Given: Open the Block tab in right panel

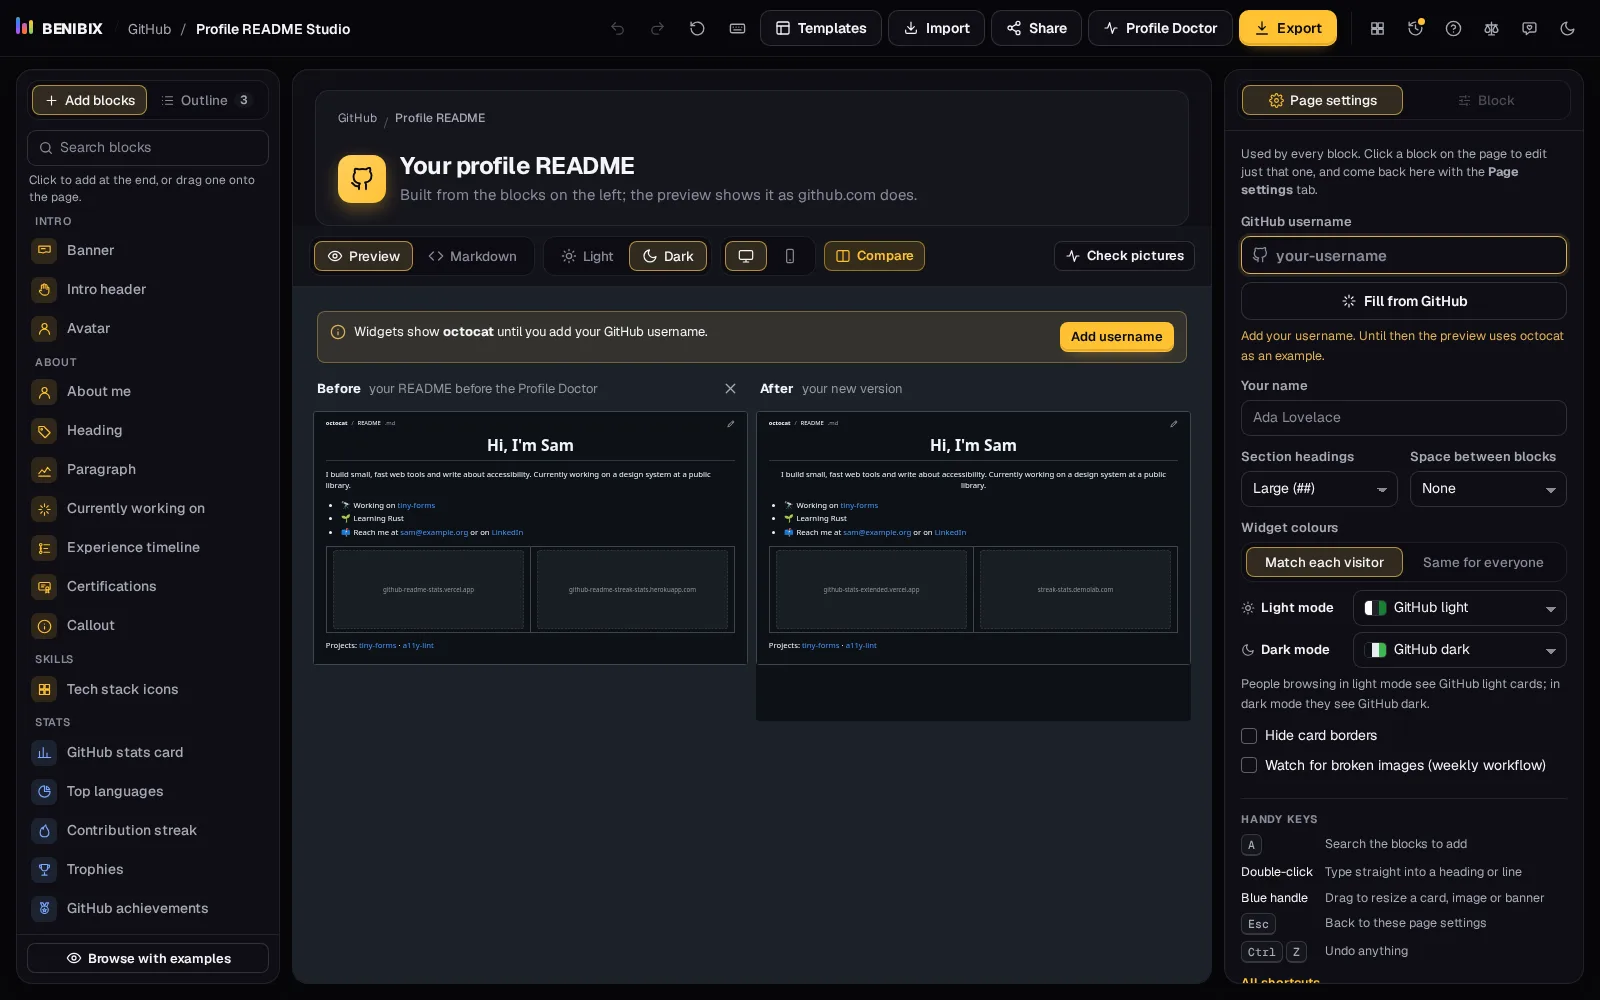Looking at the screenshot, I should 1486,100.
